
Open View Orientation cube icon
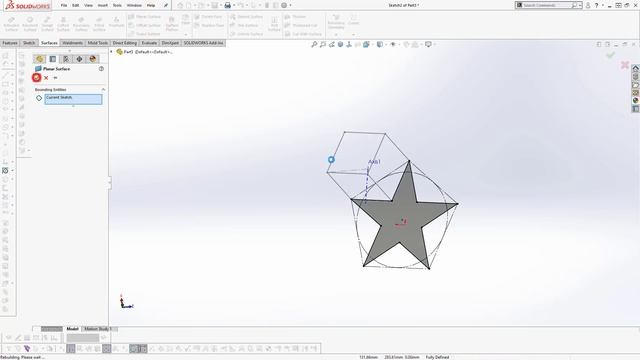point(366,44)
